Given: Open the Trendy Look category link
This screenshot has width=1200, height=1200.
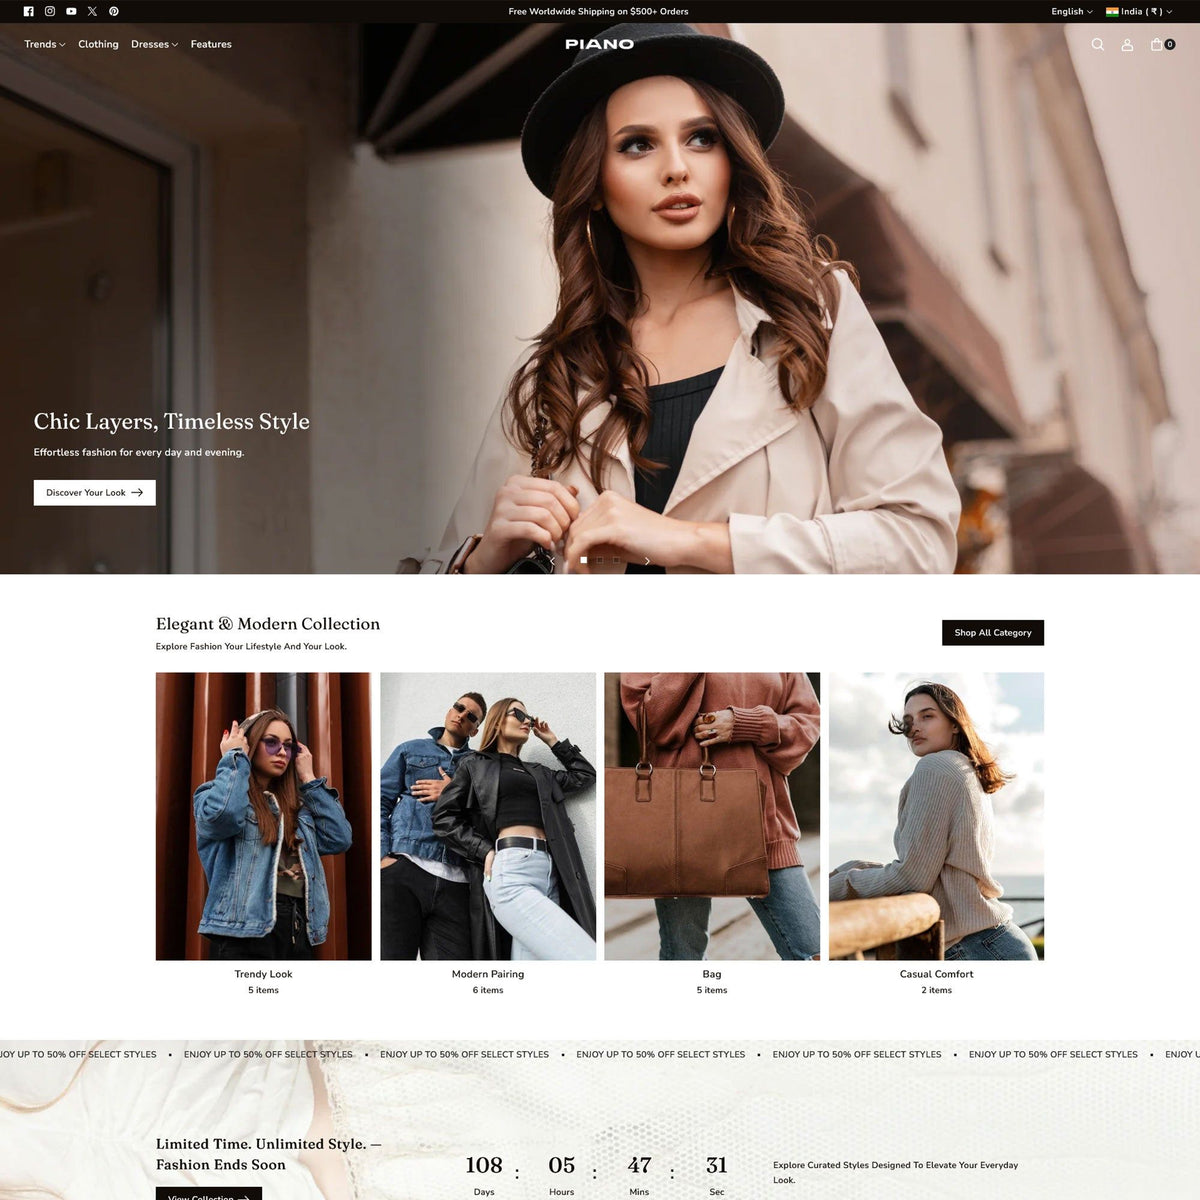Looking at the screenshot, I should point(264,974).
